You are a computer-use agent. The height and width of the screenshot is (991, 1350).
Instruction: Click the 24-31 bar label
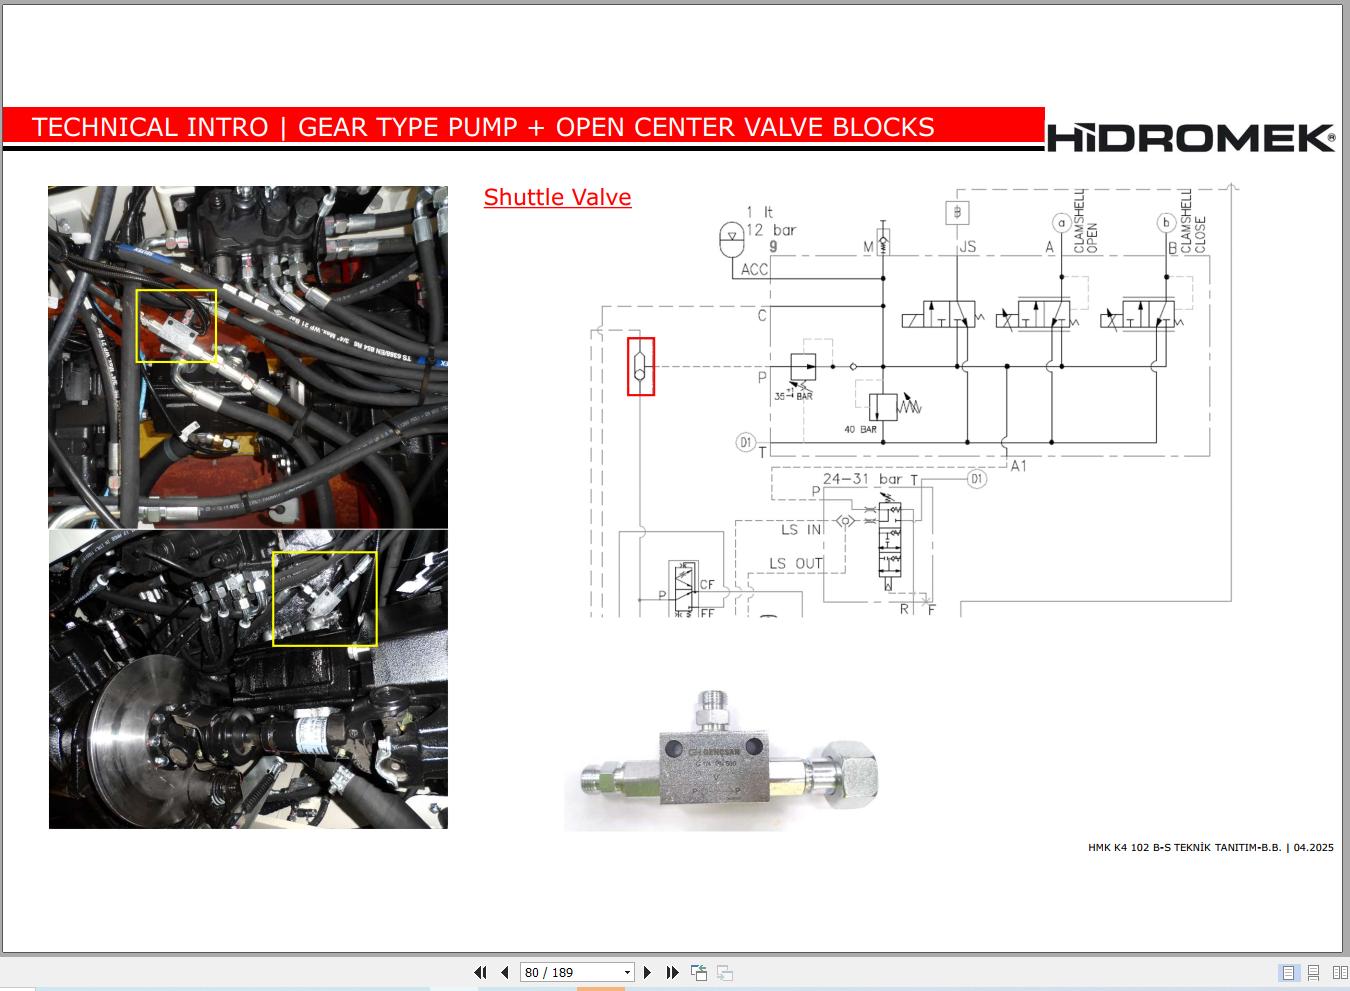(862, 479)
